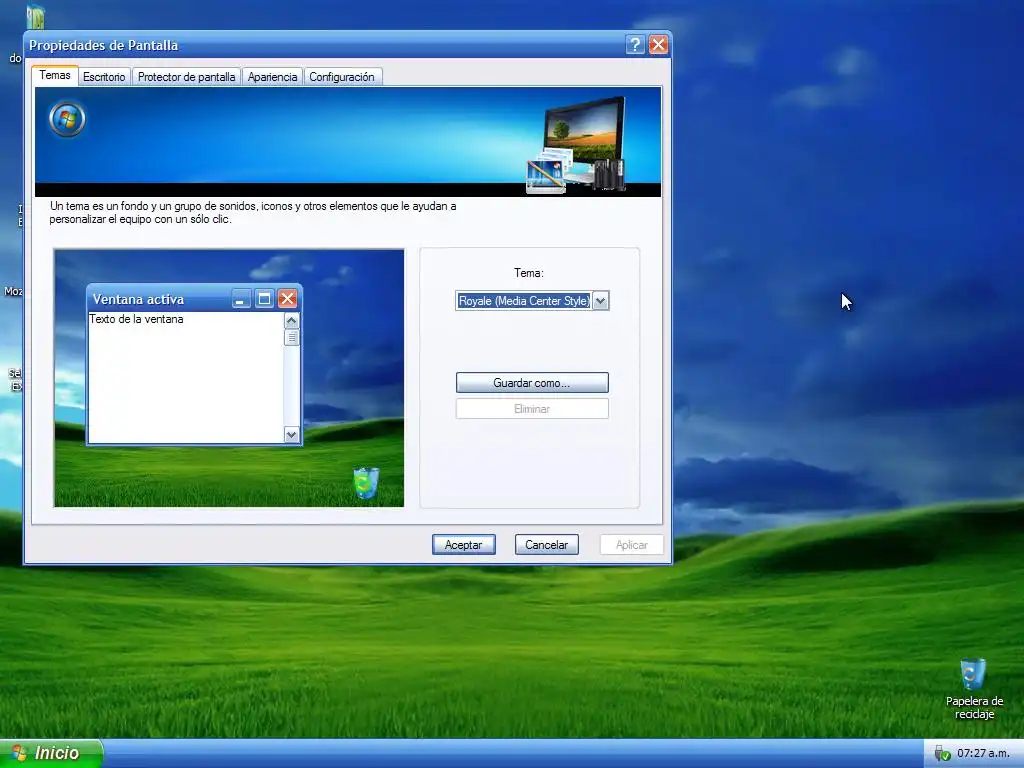The width and height of the screenshot is (1024, 768).
Task: Click the Guardar como... button
Action: 532,383
